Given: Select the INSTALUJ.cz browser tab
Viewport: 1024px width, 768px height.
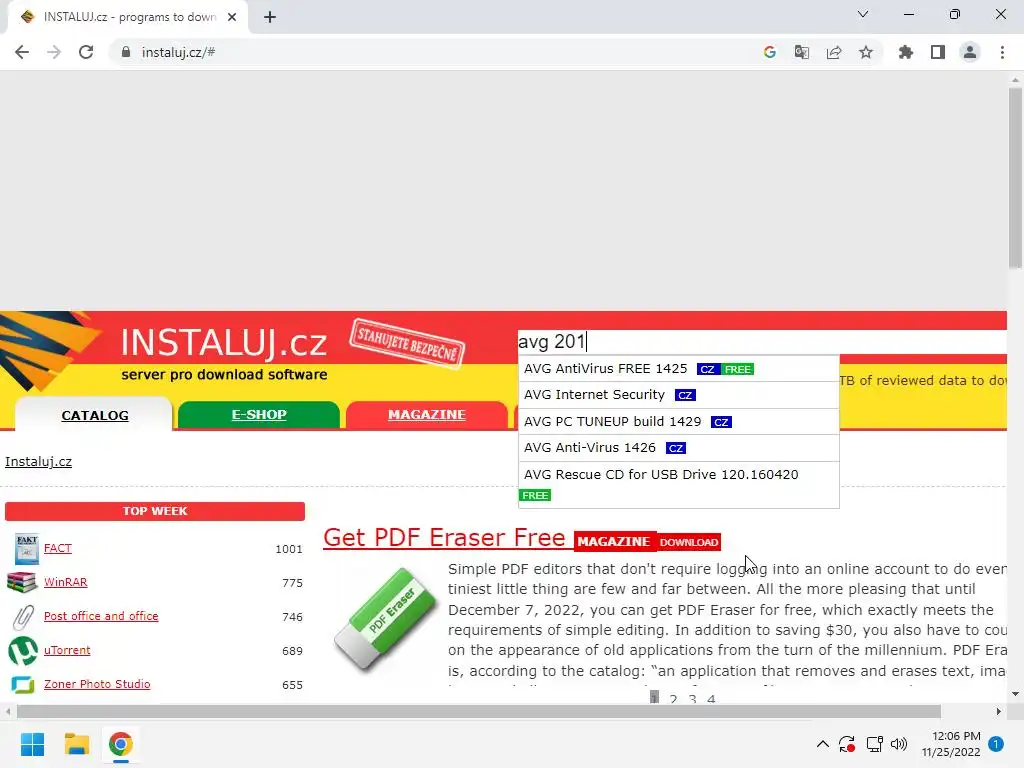Looking at the screenshot, I should (x=128, y=17).
